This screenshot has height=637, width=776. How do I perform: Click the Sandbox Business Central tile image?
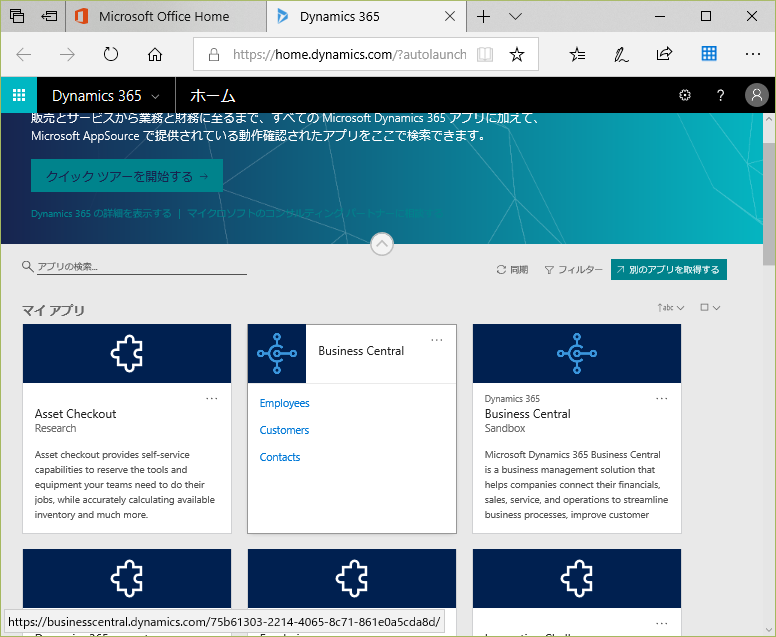point(577,353)
